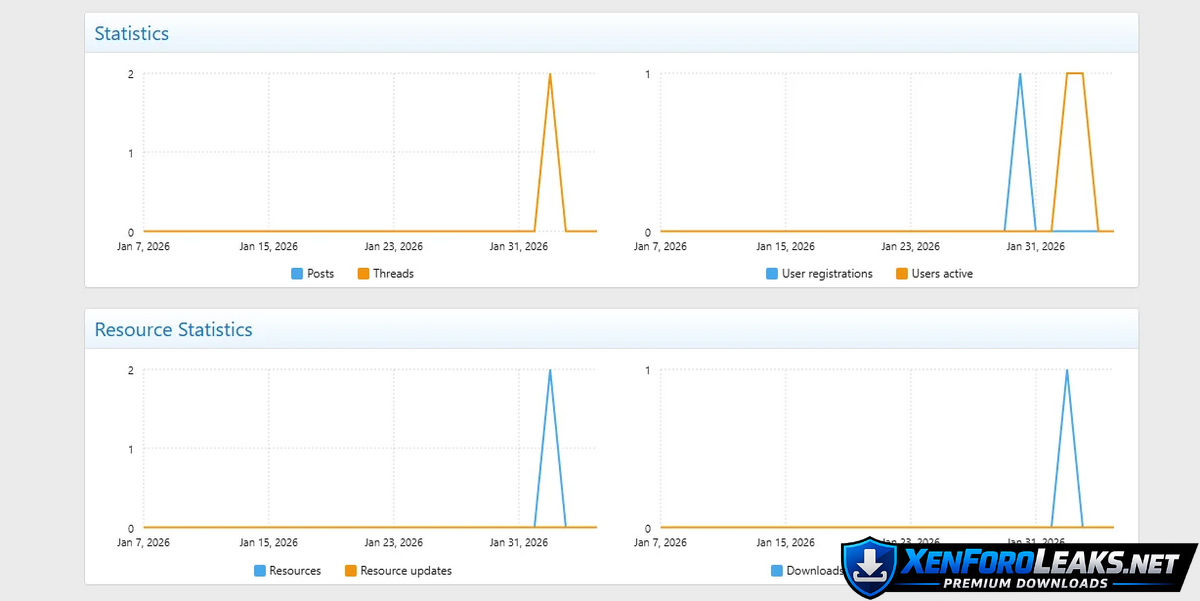Image resolution: width=1200 pixels, height=601 pixels.
Task: Open the Statistics heading link
Action: pyautogui.click(x=132, y=34)
